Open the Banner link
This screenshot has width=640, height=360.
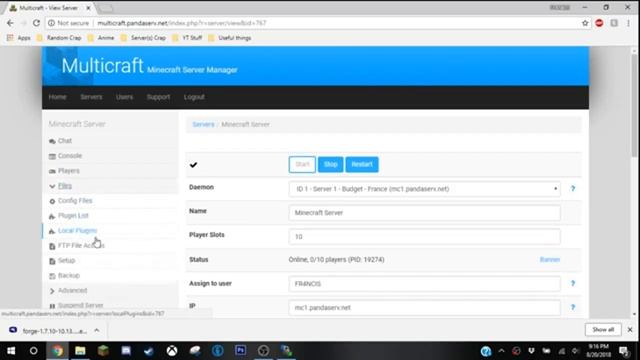click(550, 260)
